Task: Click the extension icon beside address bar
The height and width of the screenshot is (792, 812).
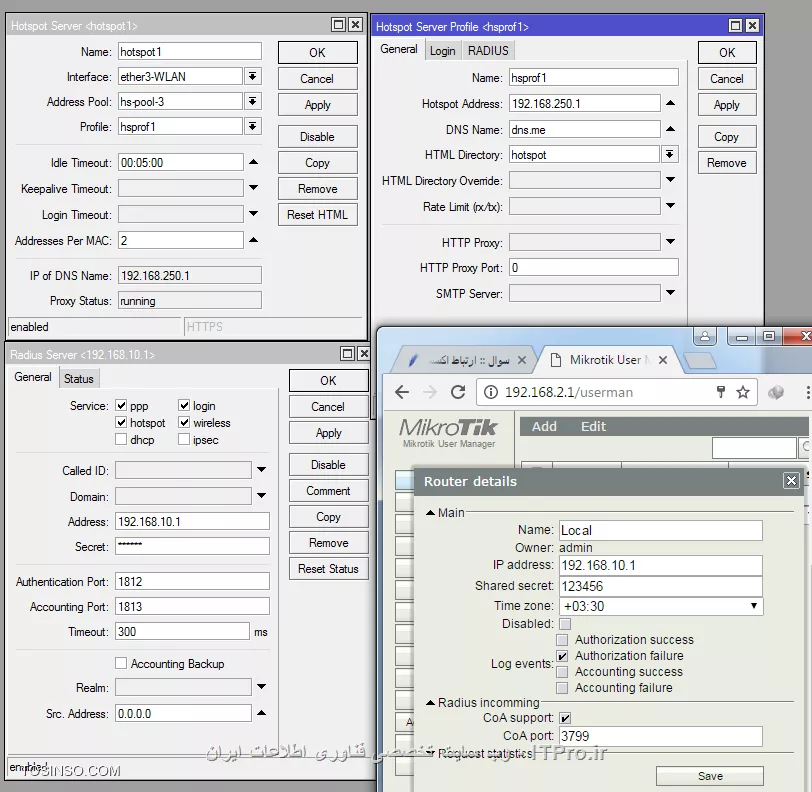Action: [776, 392]
